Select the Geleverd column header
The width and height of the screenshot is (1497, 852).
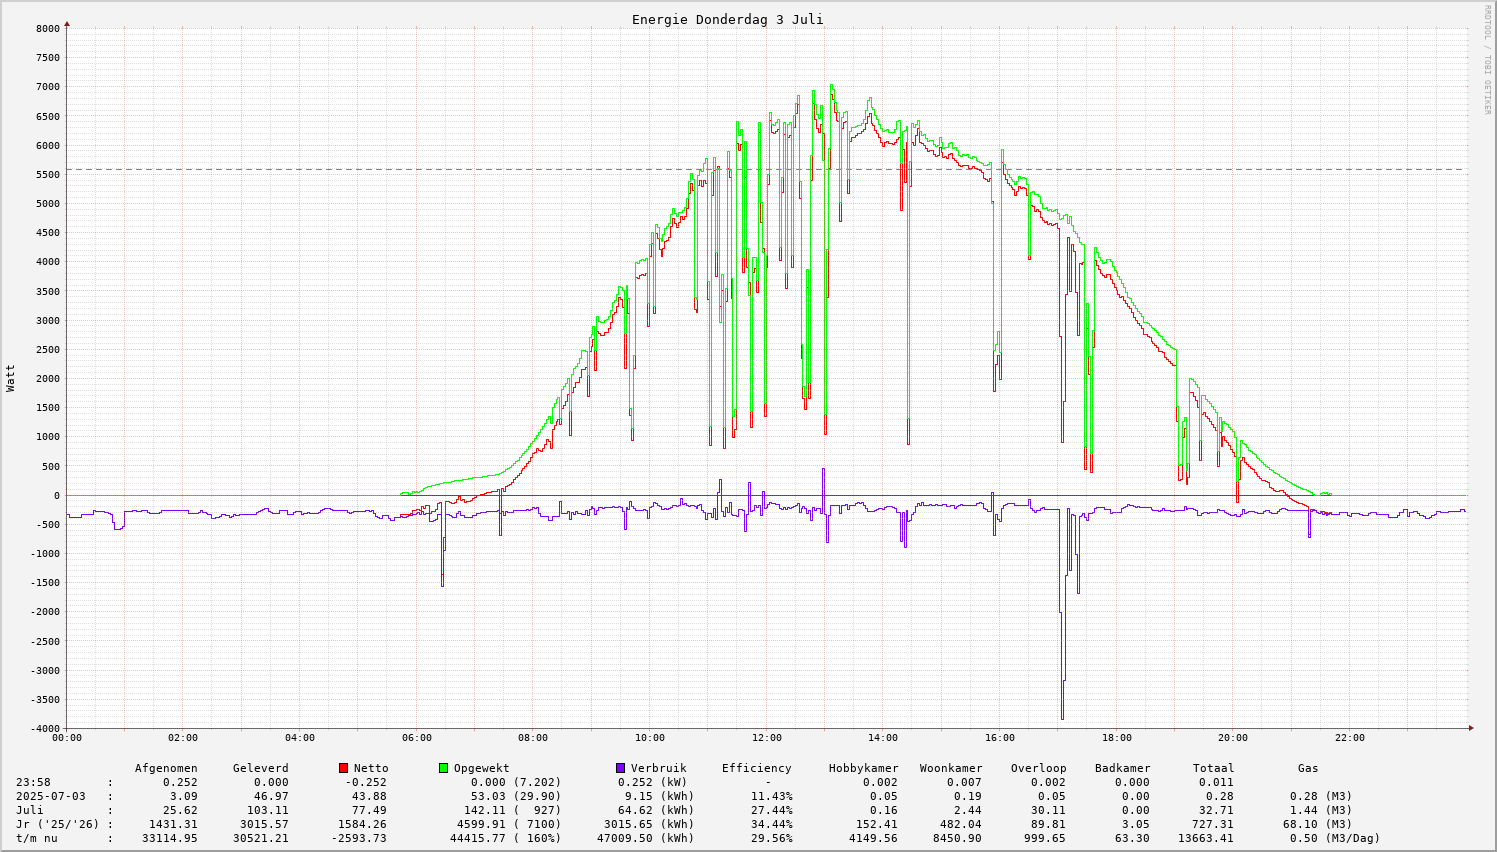(x=260, y=768)
